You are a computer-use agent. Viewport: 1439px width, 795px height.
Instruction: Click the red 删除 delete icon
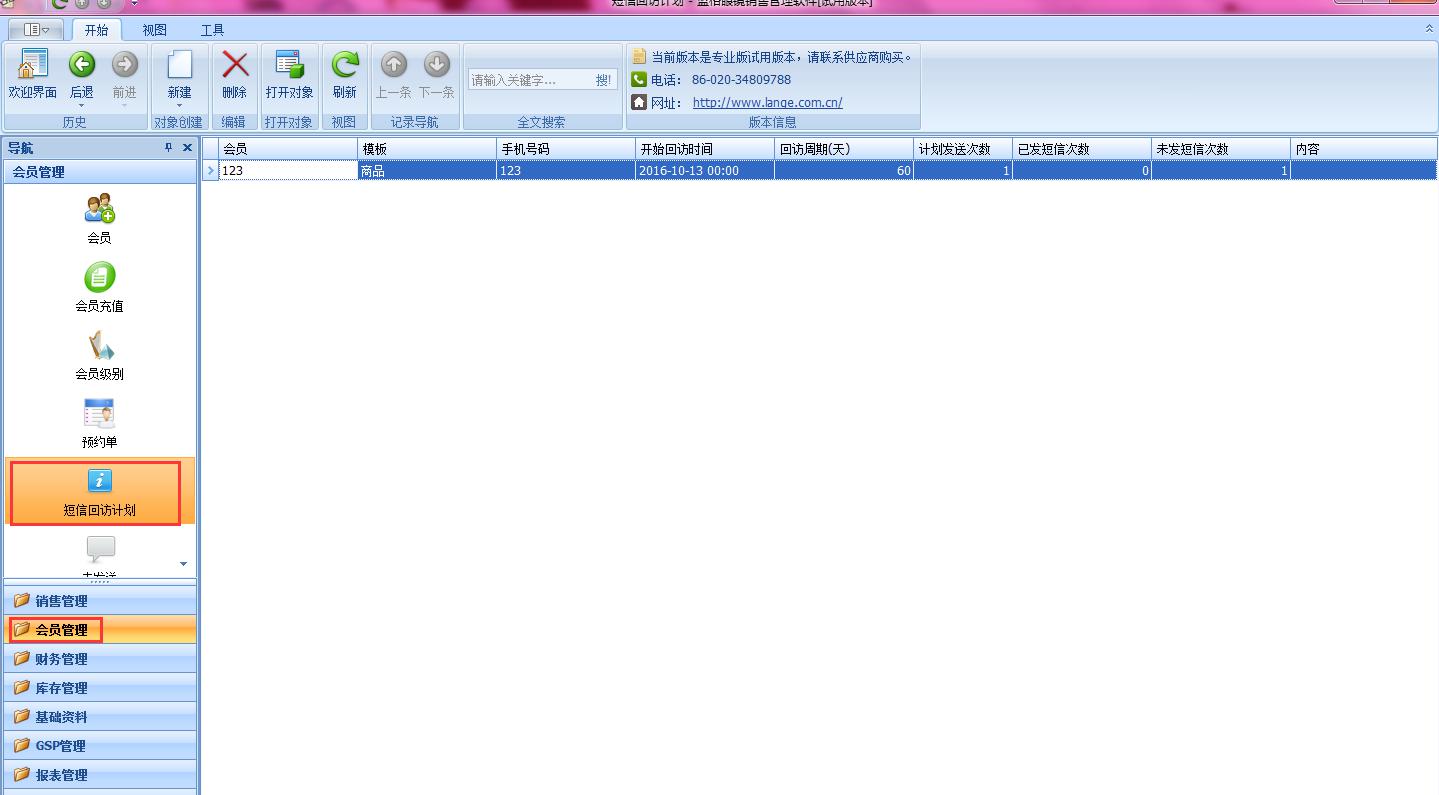pos(235,66)
